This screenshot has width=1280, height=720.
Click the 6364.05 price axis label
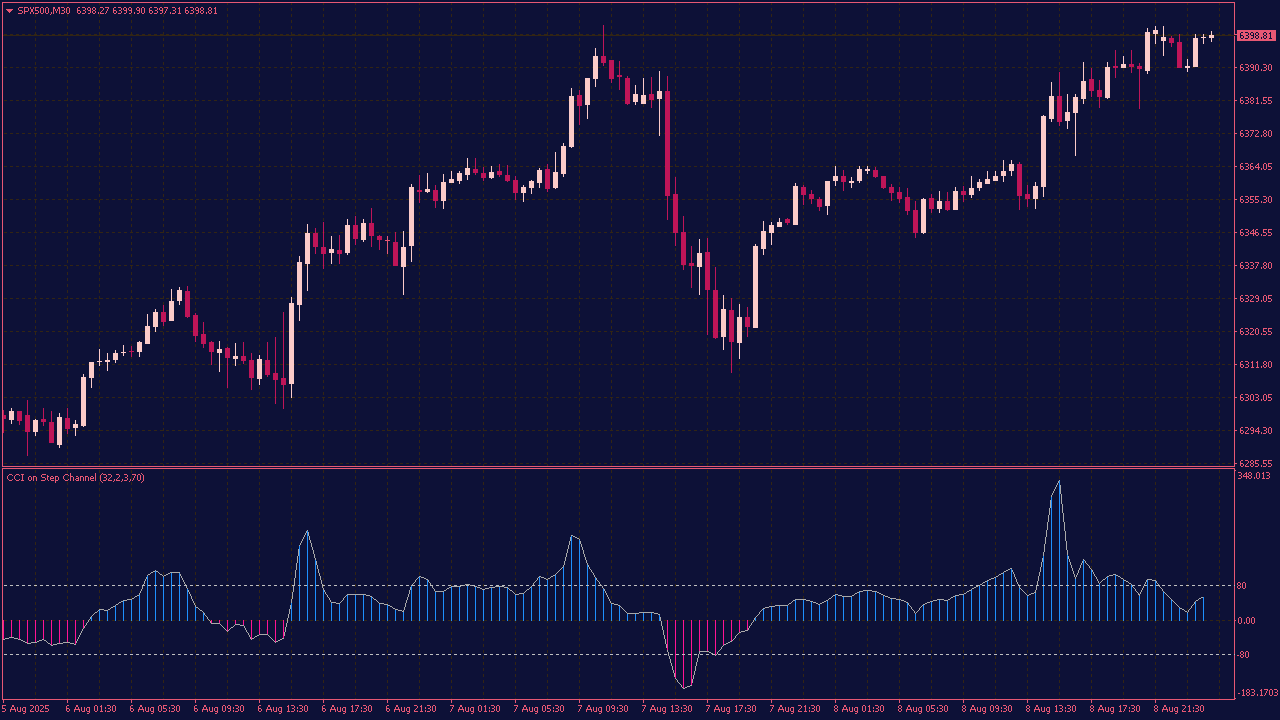pyautogui.click(x=1255, y=167)
